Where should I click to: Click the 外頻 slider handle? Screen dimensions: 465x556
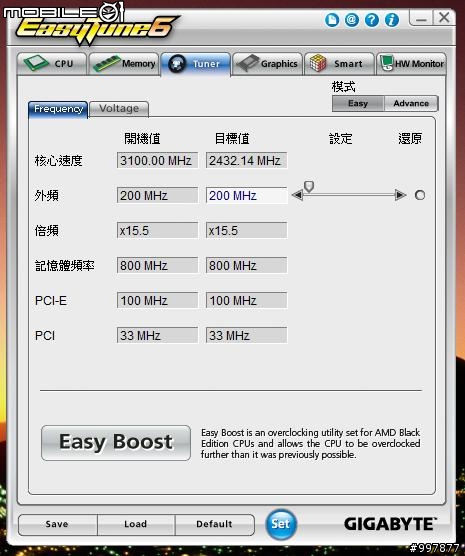(309, 187)
